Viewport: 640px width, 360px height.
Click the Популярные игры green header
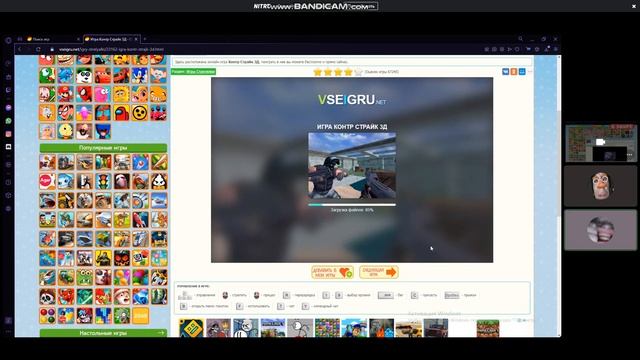pos(103,148)
